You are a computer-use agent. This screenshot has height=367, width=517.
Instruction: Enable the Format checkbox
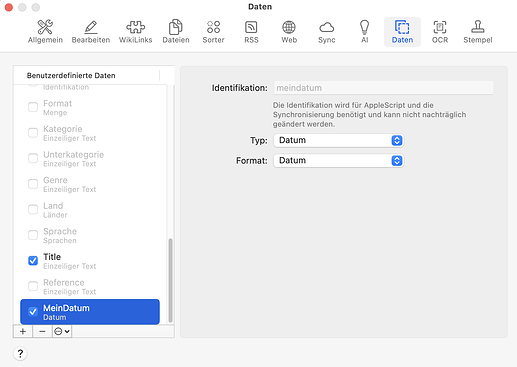(33, 107)
